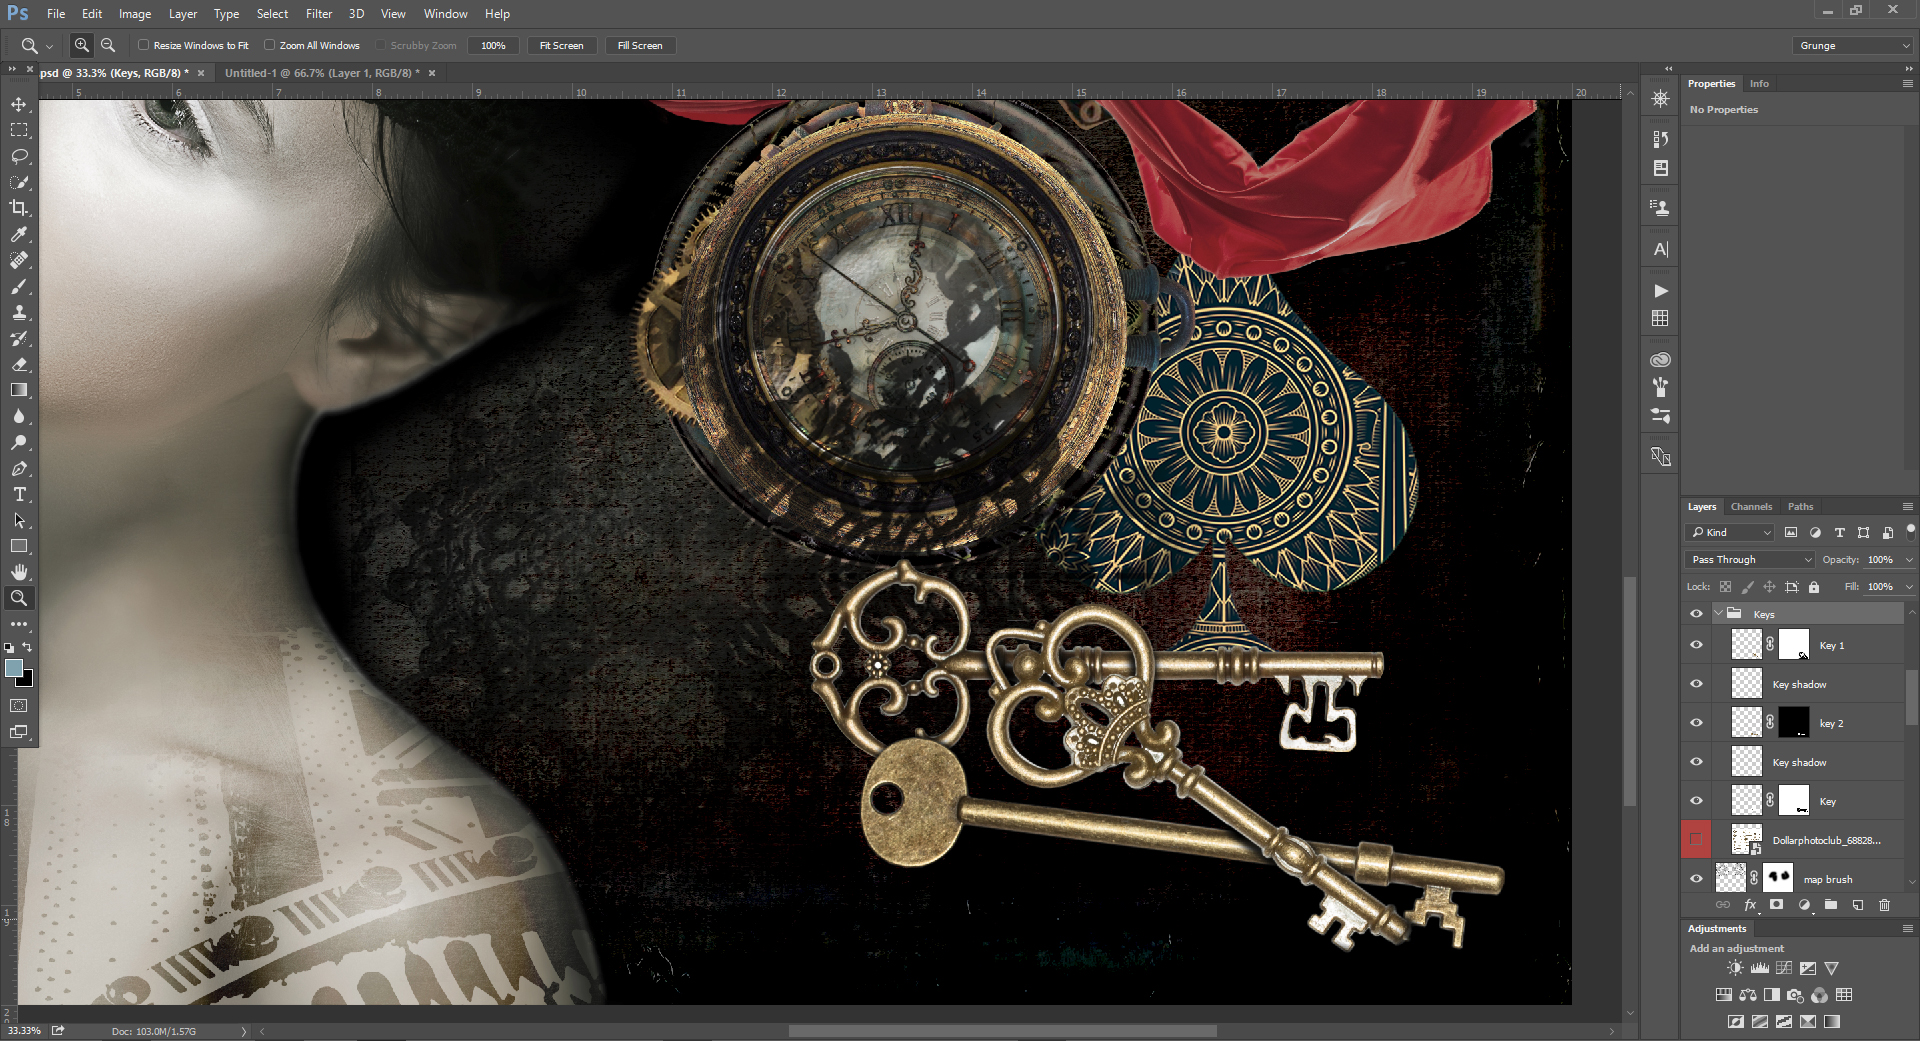Open the Grunge workspace selector
The height and width of the screenshot is (1041, 1920).
coord(1851,45)
